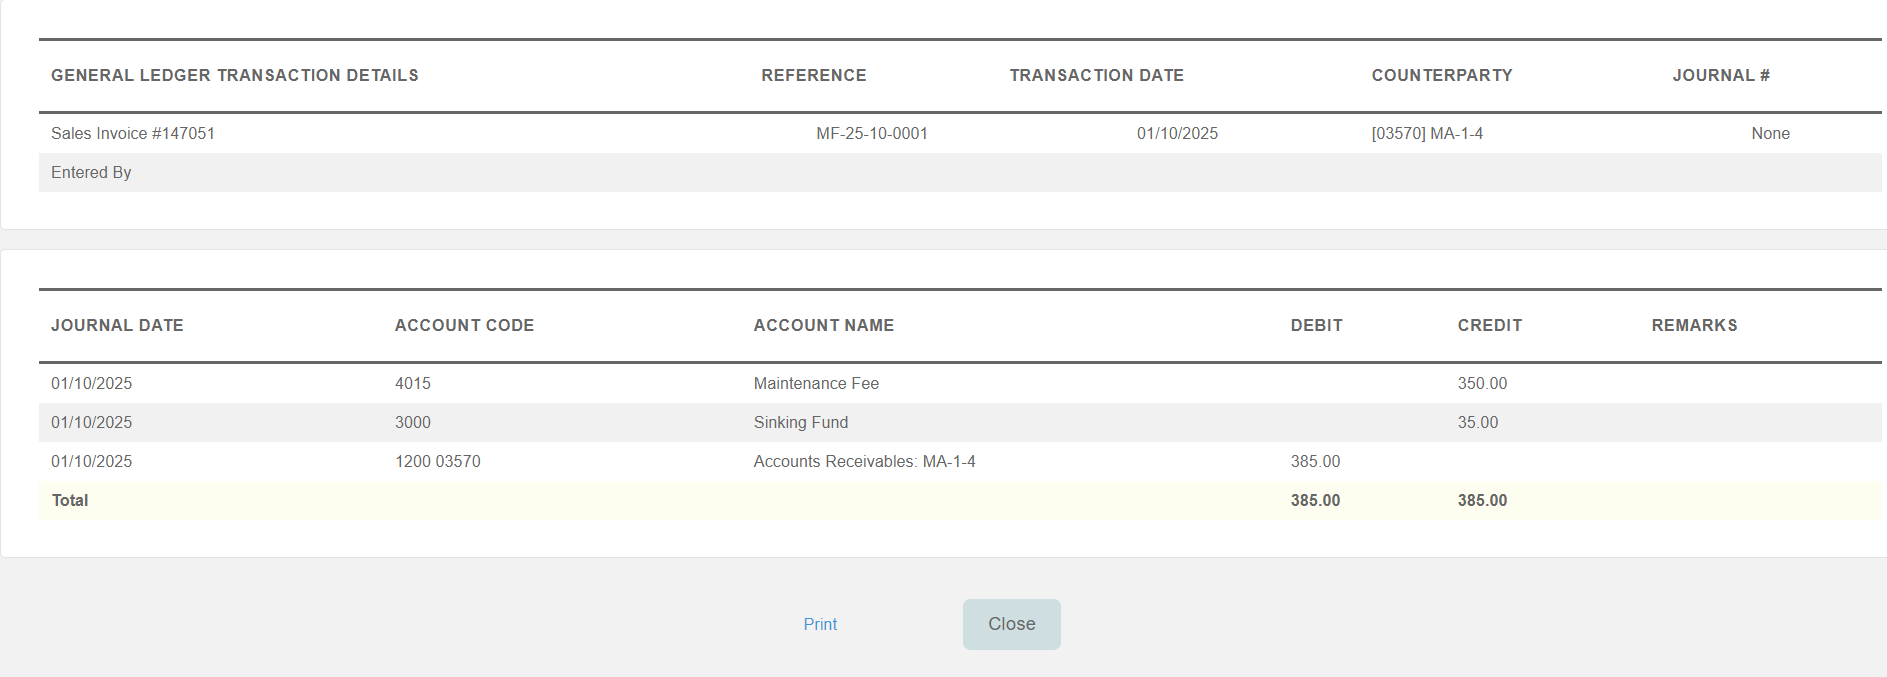This screenshot has width=1887, height=677.
Task: Select the Sinking Fund account name
Action: pos(800,423)
